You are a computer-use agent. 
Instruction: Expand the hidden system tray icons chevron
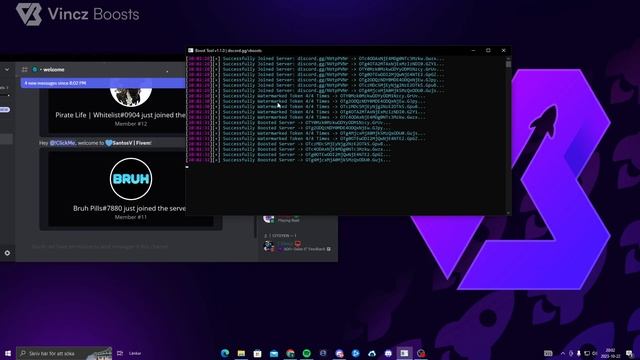[562, 353]
